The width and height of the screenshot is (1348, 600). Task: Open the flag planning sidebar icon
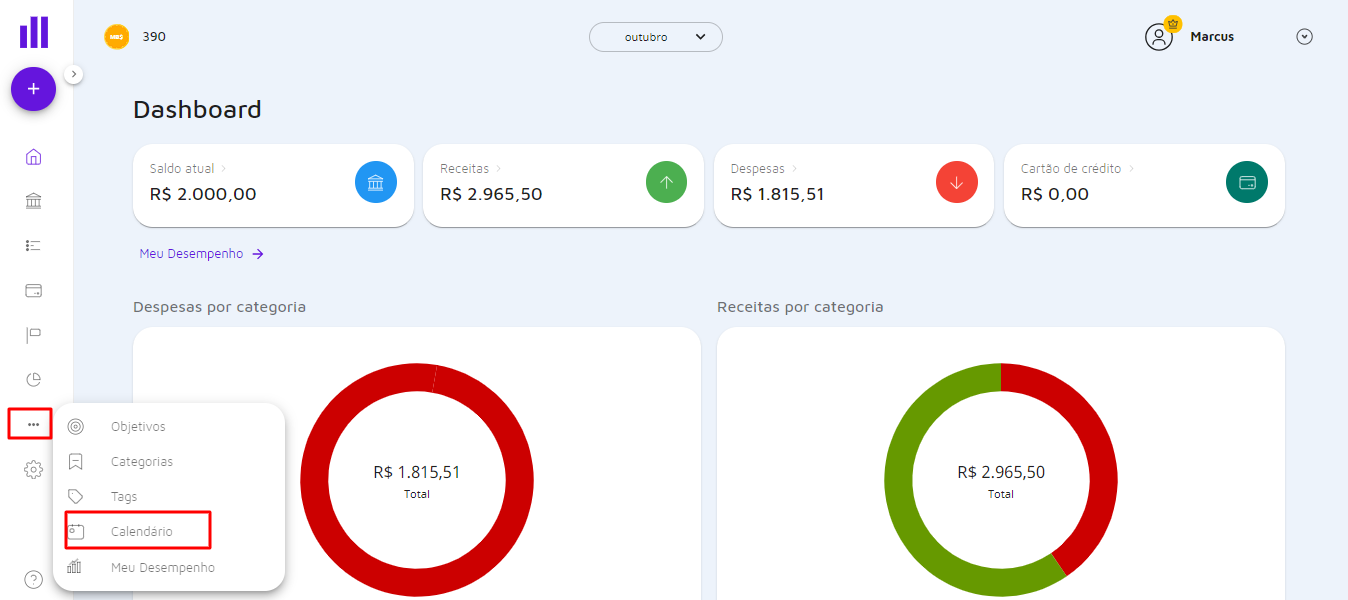pyautogui.click(x=33, y=335)
